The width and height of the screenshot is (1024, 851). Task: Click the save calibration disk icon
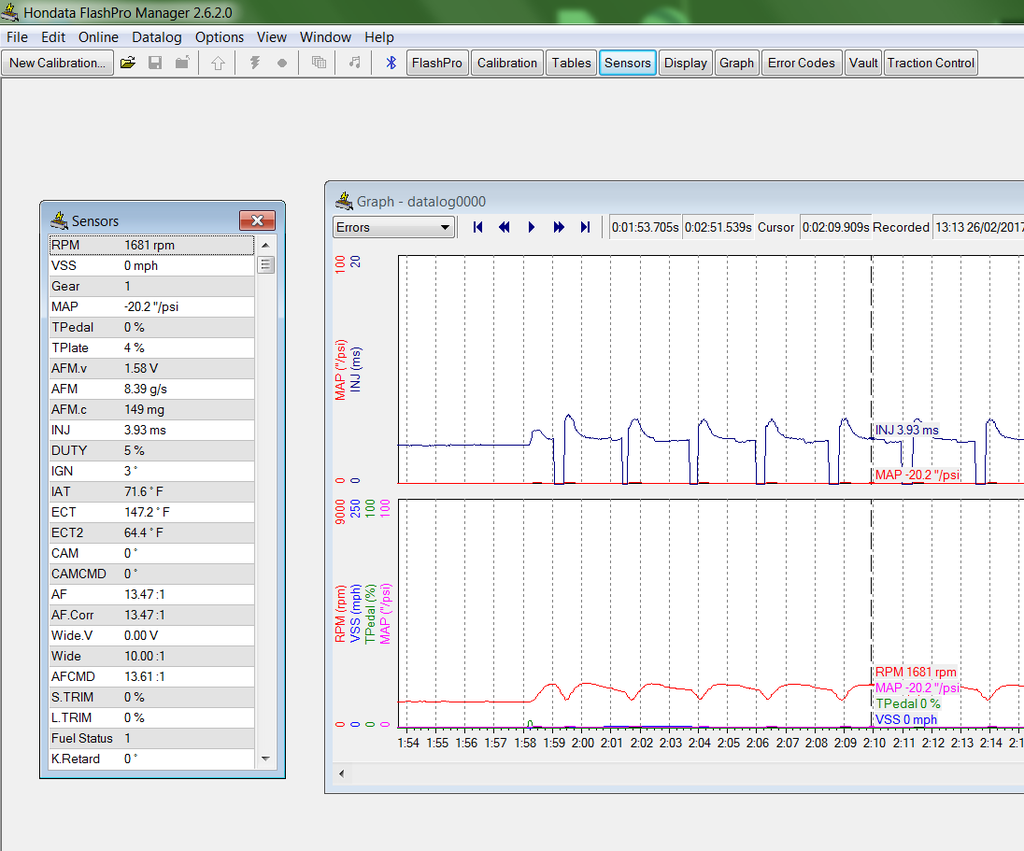point(155,63)
